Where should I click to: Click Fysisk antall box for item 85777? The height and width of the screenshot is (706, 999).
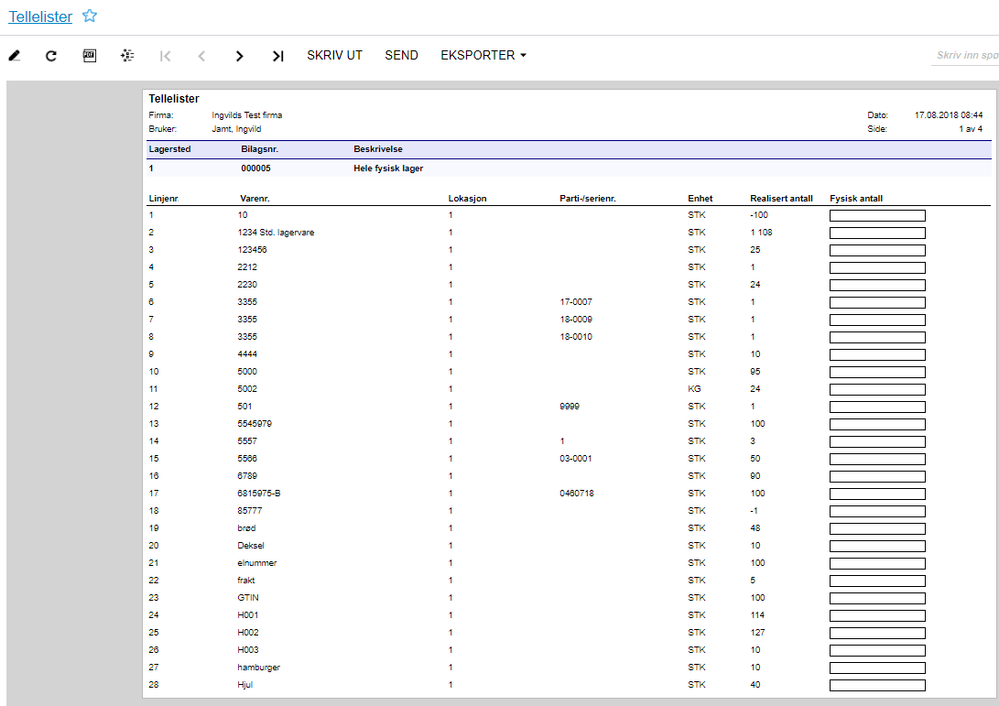click(877, 512)
